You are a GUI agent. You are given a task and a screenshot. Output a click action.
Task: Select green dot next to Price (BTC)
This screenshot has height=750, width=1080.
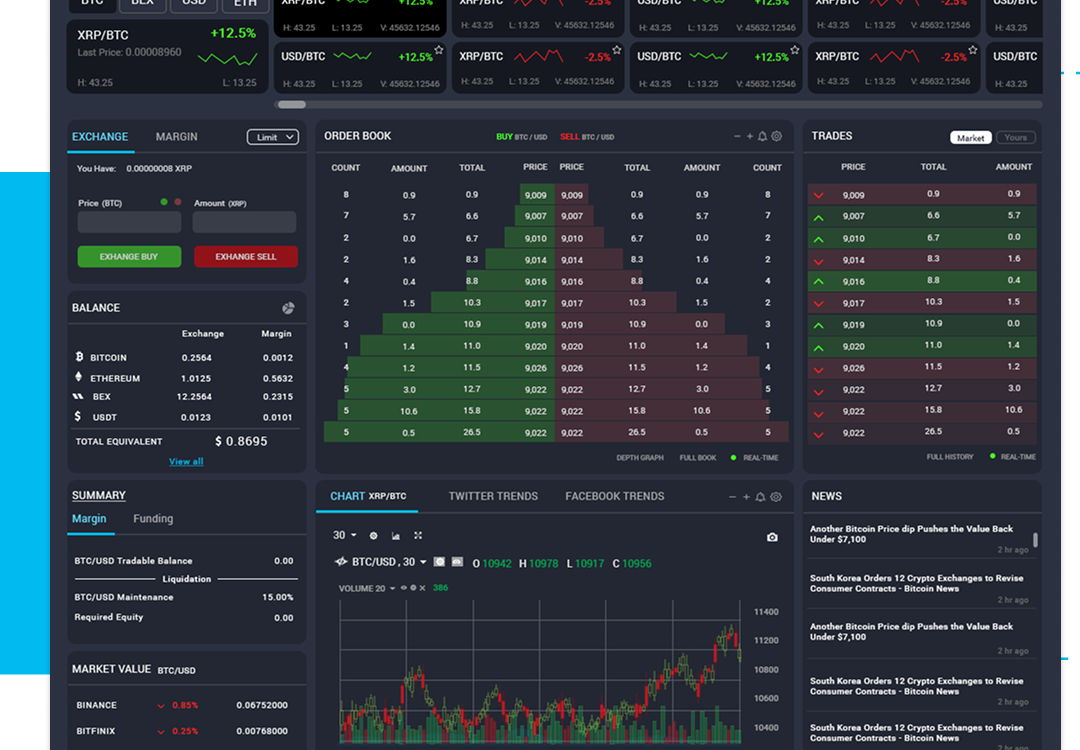pyautogui.click(x=164, y=202)
